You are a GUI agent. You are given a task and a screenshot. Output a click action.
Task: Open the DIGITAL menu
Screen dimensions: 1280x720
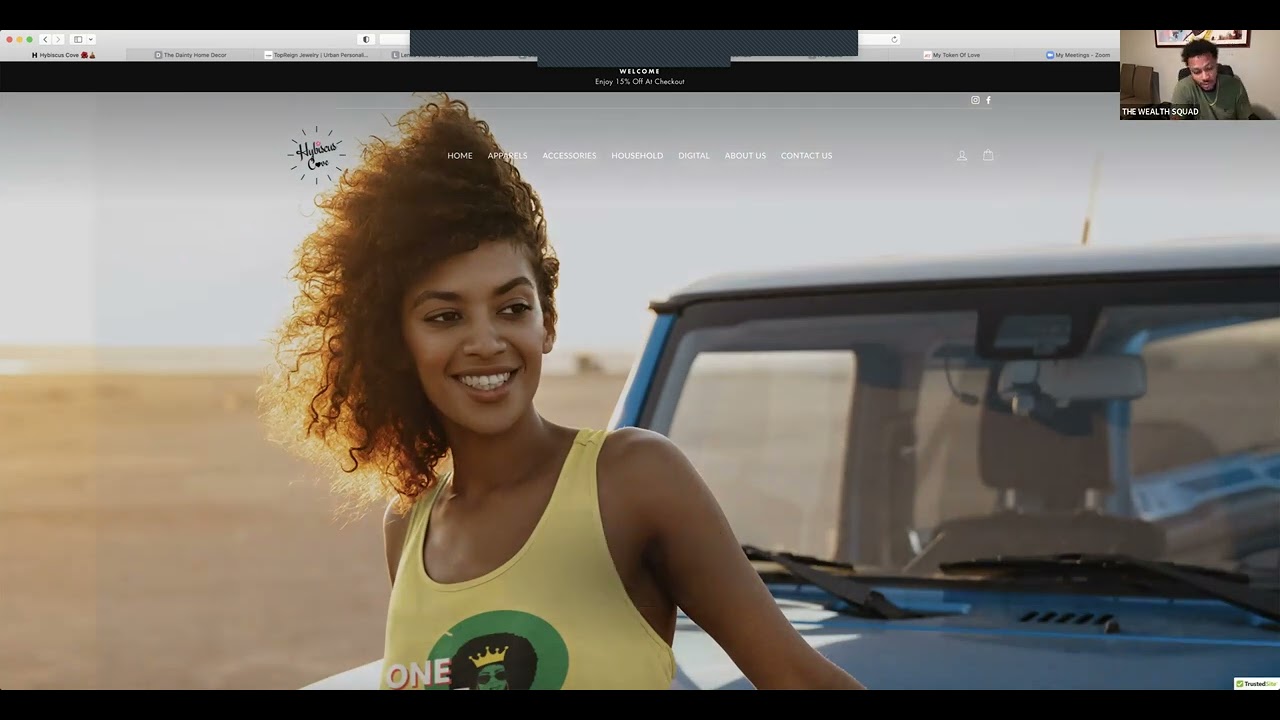coord(694,156)
